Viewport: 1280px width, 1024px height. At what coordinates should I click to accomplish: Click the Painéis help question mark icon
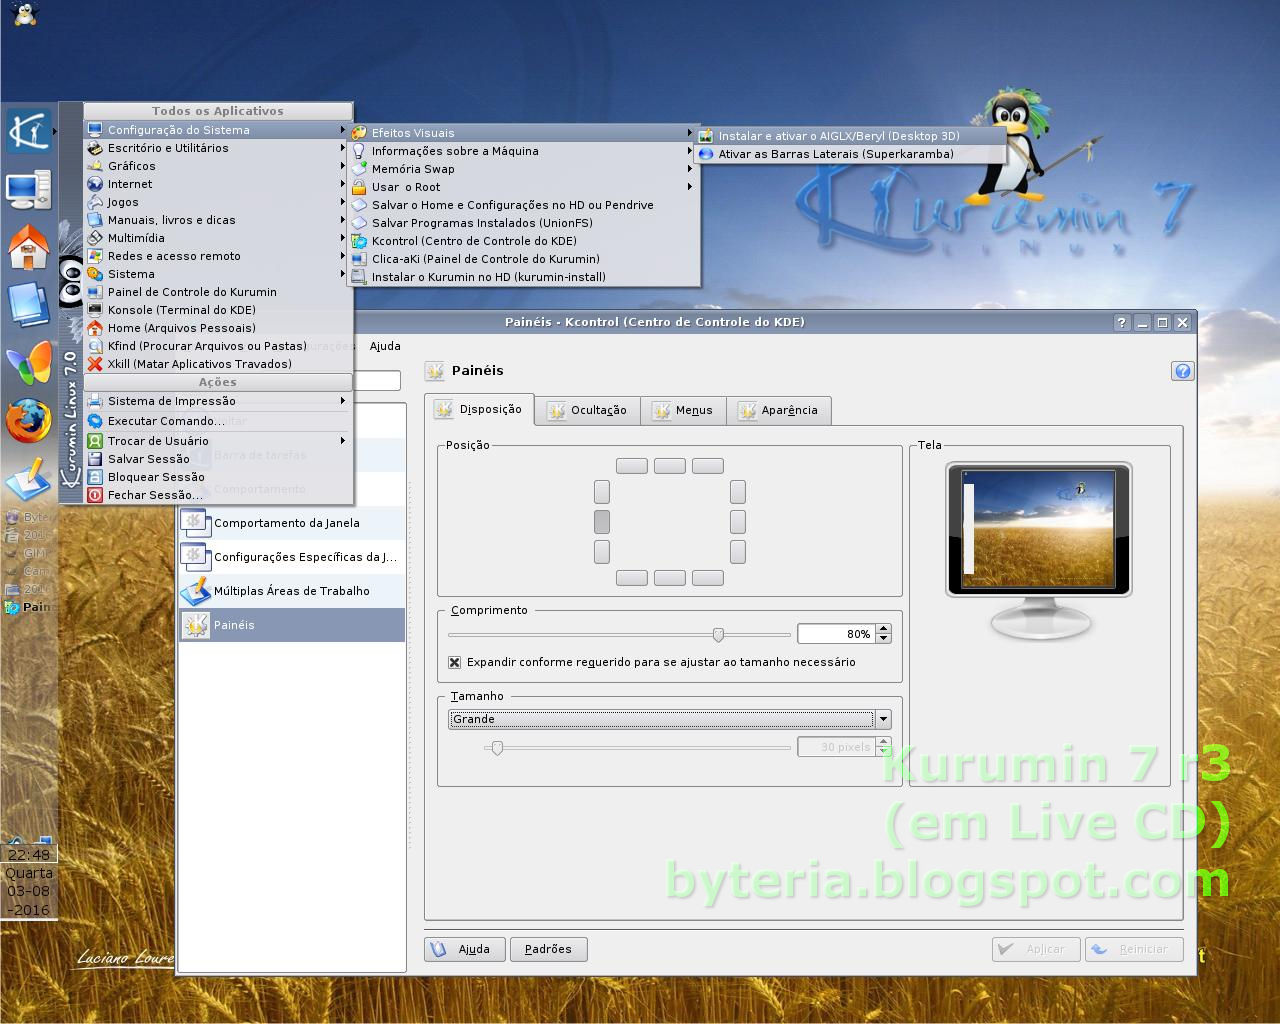1182,370
